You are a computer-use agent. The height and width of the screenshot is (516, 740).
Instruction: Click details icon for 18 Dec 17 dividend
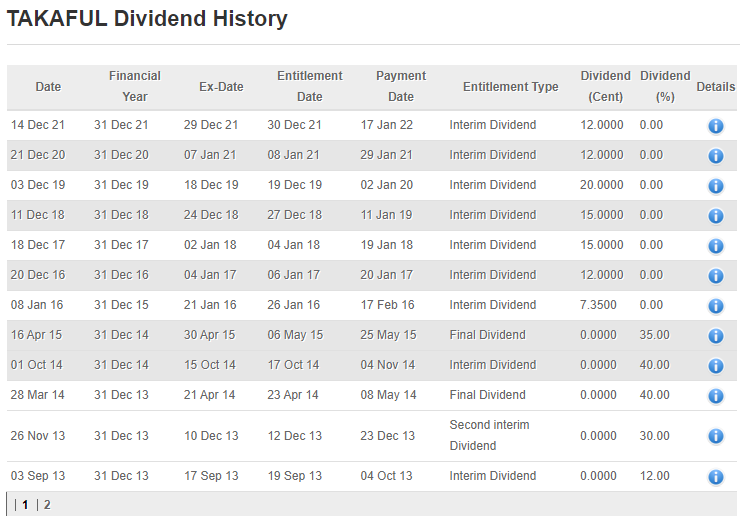click(x=716, y=246)
